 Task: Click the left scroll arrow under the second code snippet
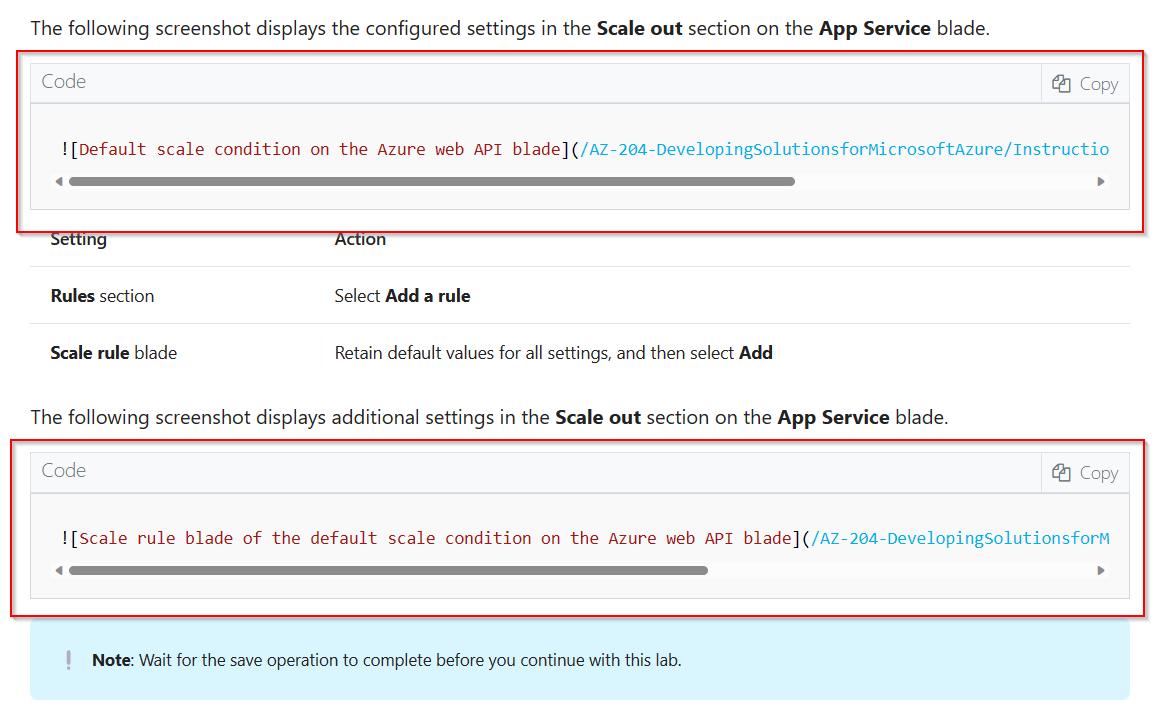(x=59, y=570)
